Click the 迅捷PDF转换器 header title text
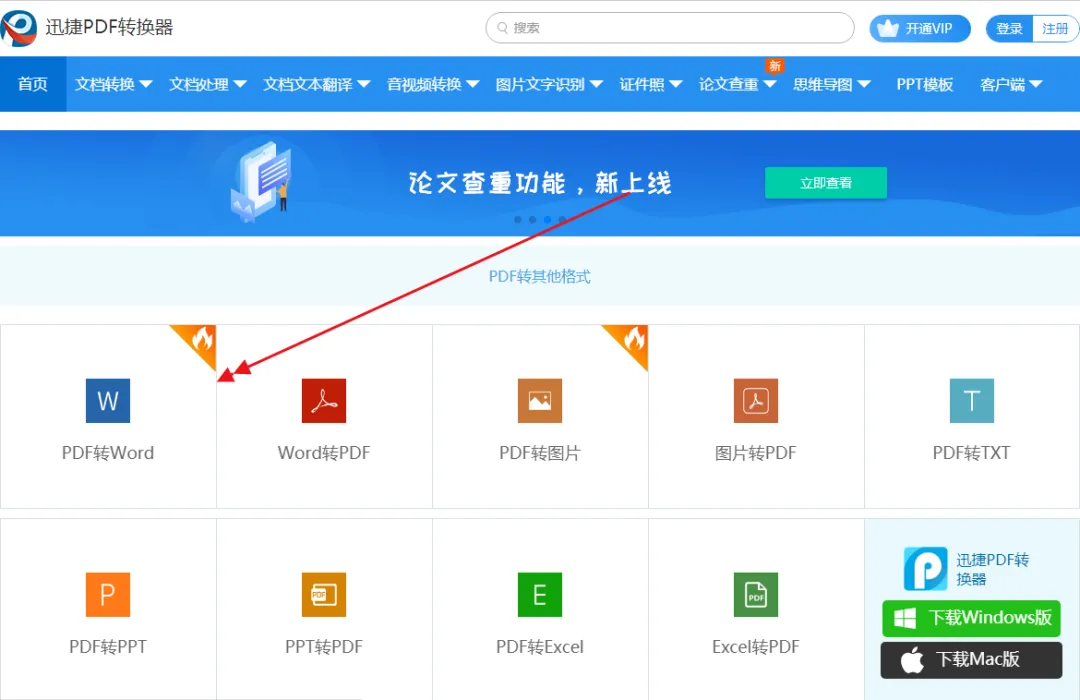 (110, 28)
